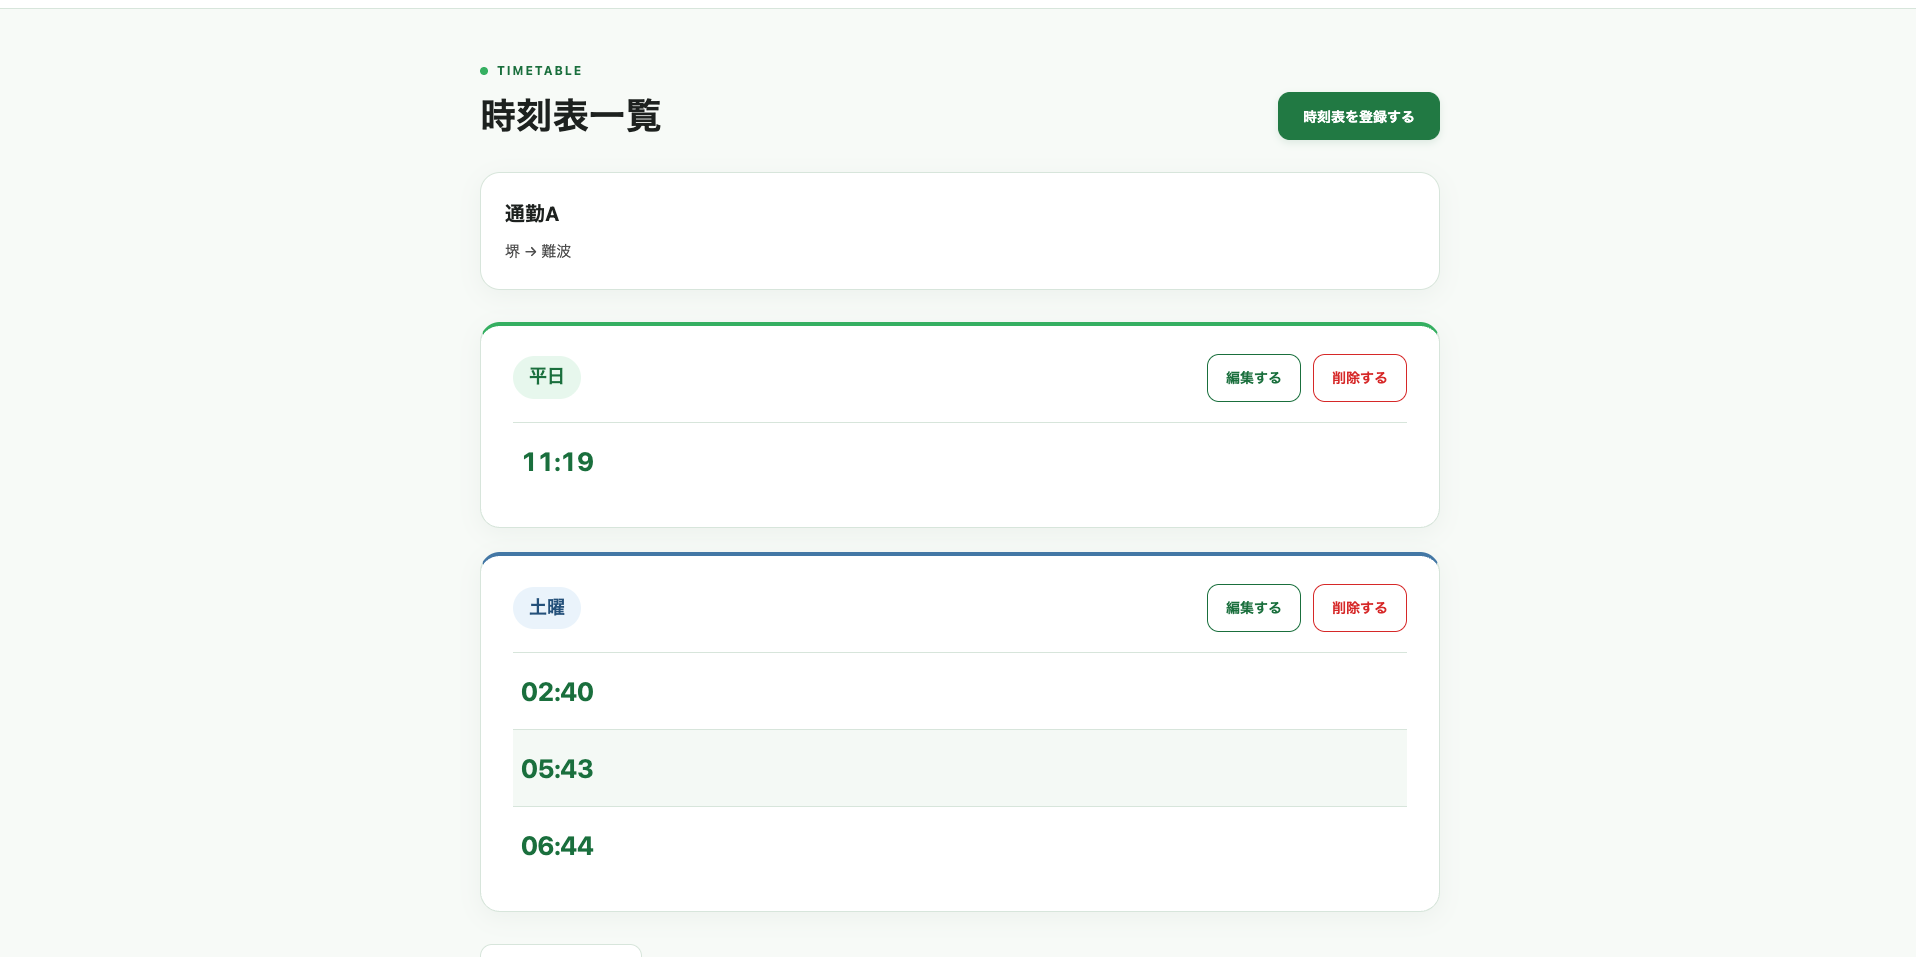This screenshot has width=1916, height=957.
Task: Click the 堺 → 難波 route text
Action: tap(538, 251)
